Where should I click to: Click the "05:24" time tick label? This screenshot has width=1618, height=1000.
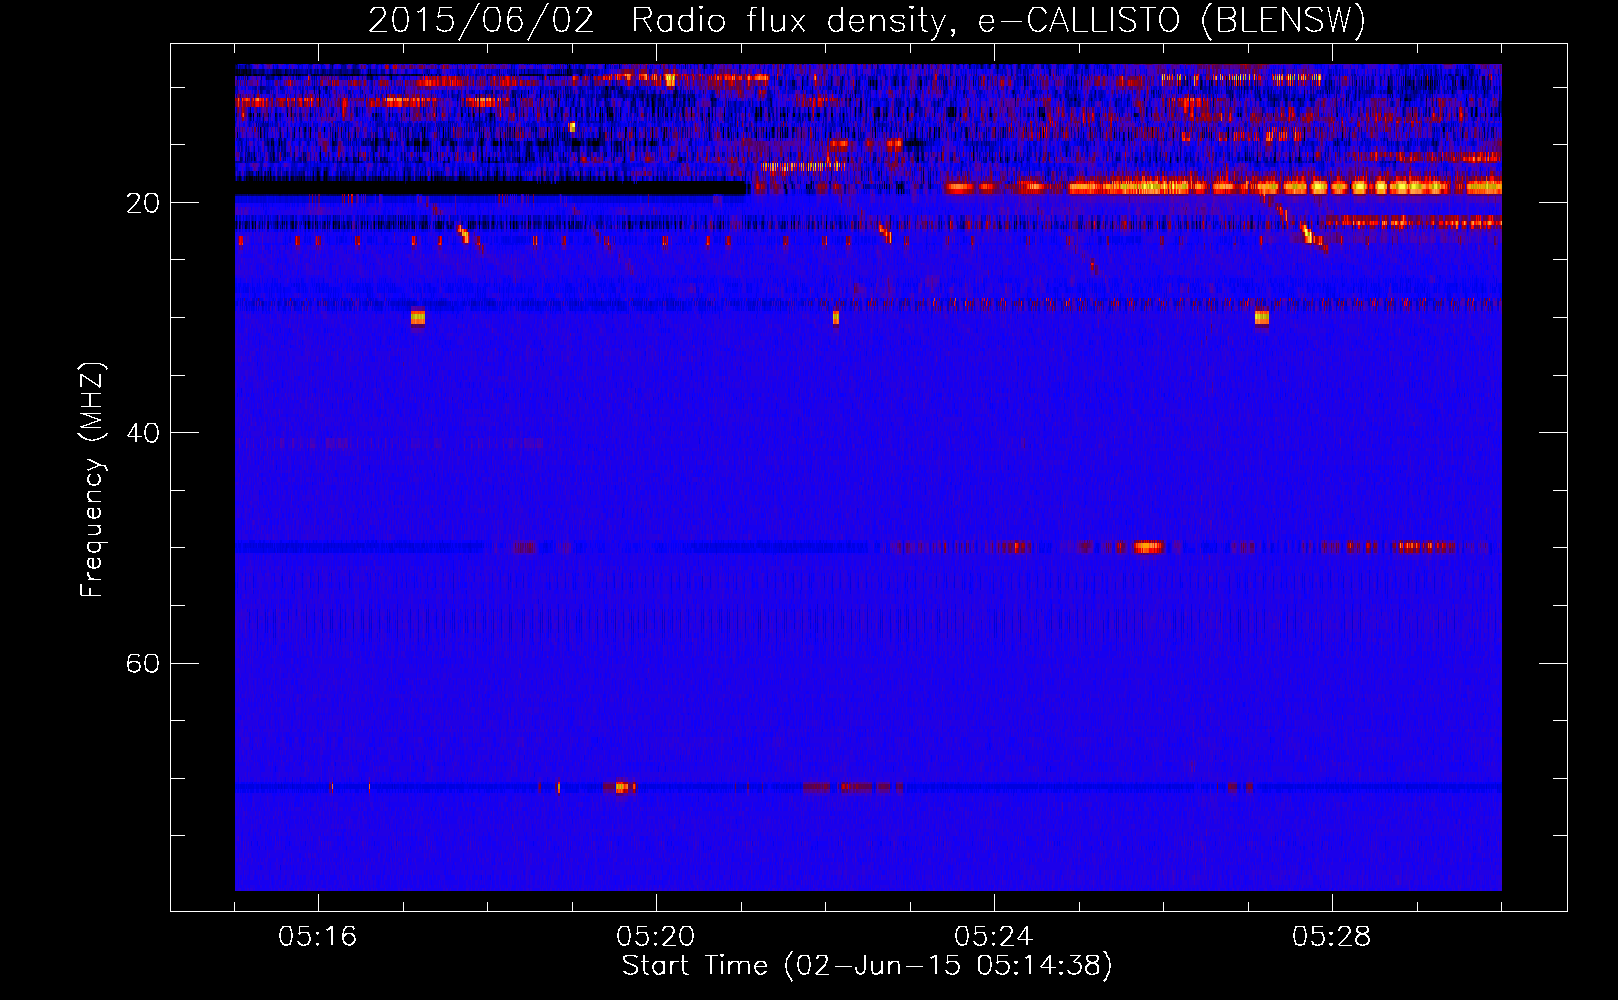[994, 937]
